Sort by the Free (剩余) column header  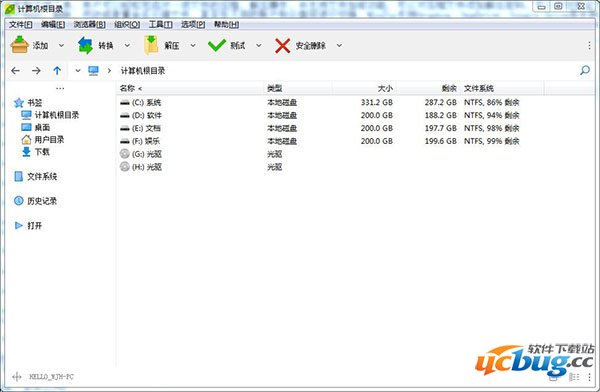point(428,88)
